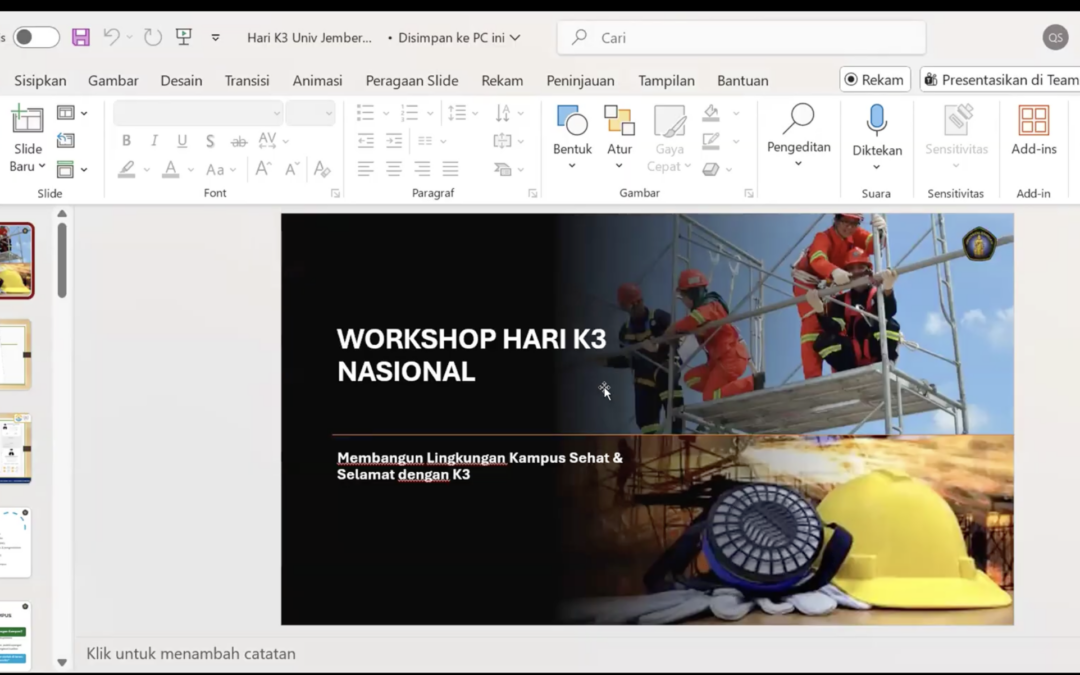Click the Redo arrow icon
The height and width of the screenshot is (675, 1080).
(x=152, y=37)
